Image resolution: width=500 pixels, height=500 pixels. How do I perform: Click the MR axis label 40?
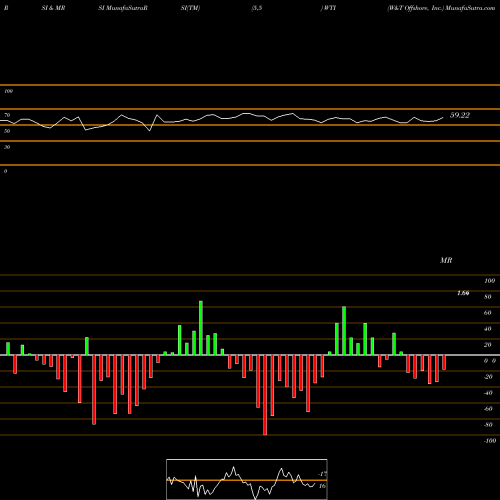[x=488, y=329]
